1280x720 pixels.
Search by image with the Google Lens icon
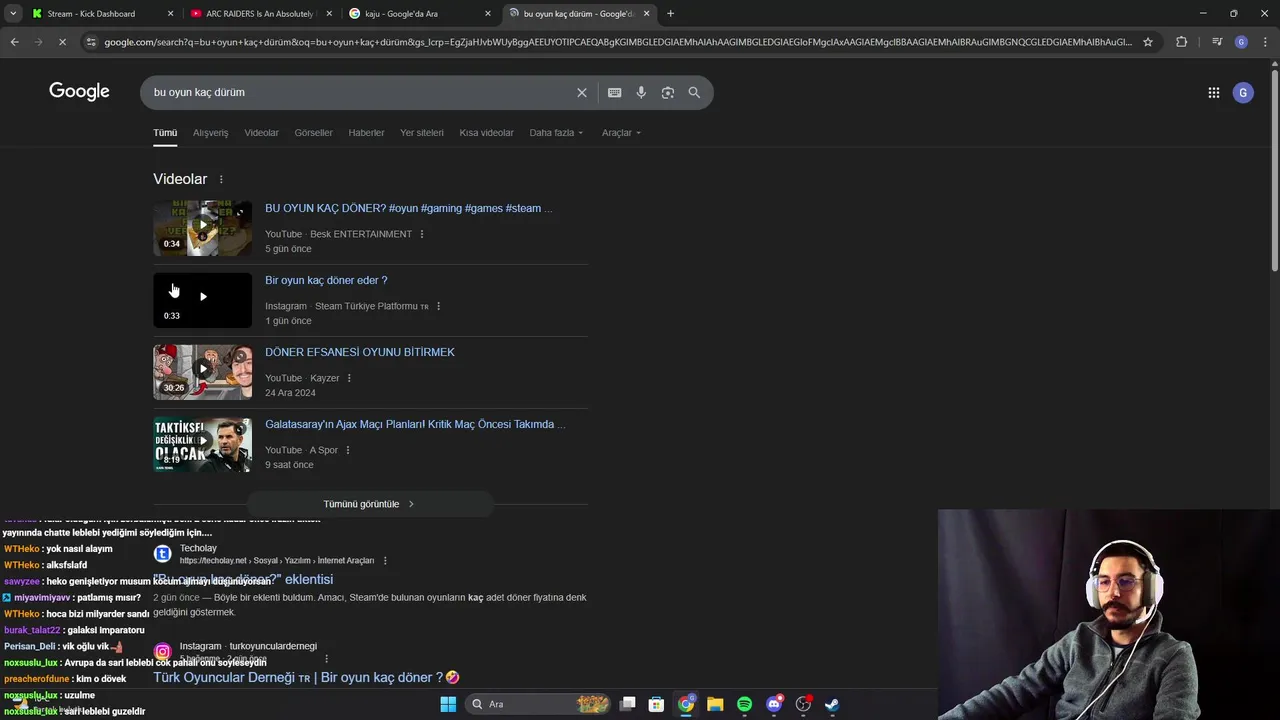667,92
